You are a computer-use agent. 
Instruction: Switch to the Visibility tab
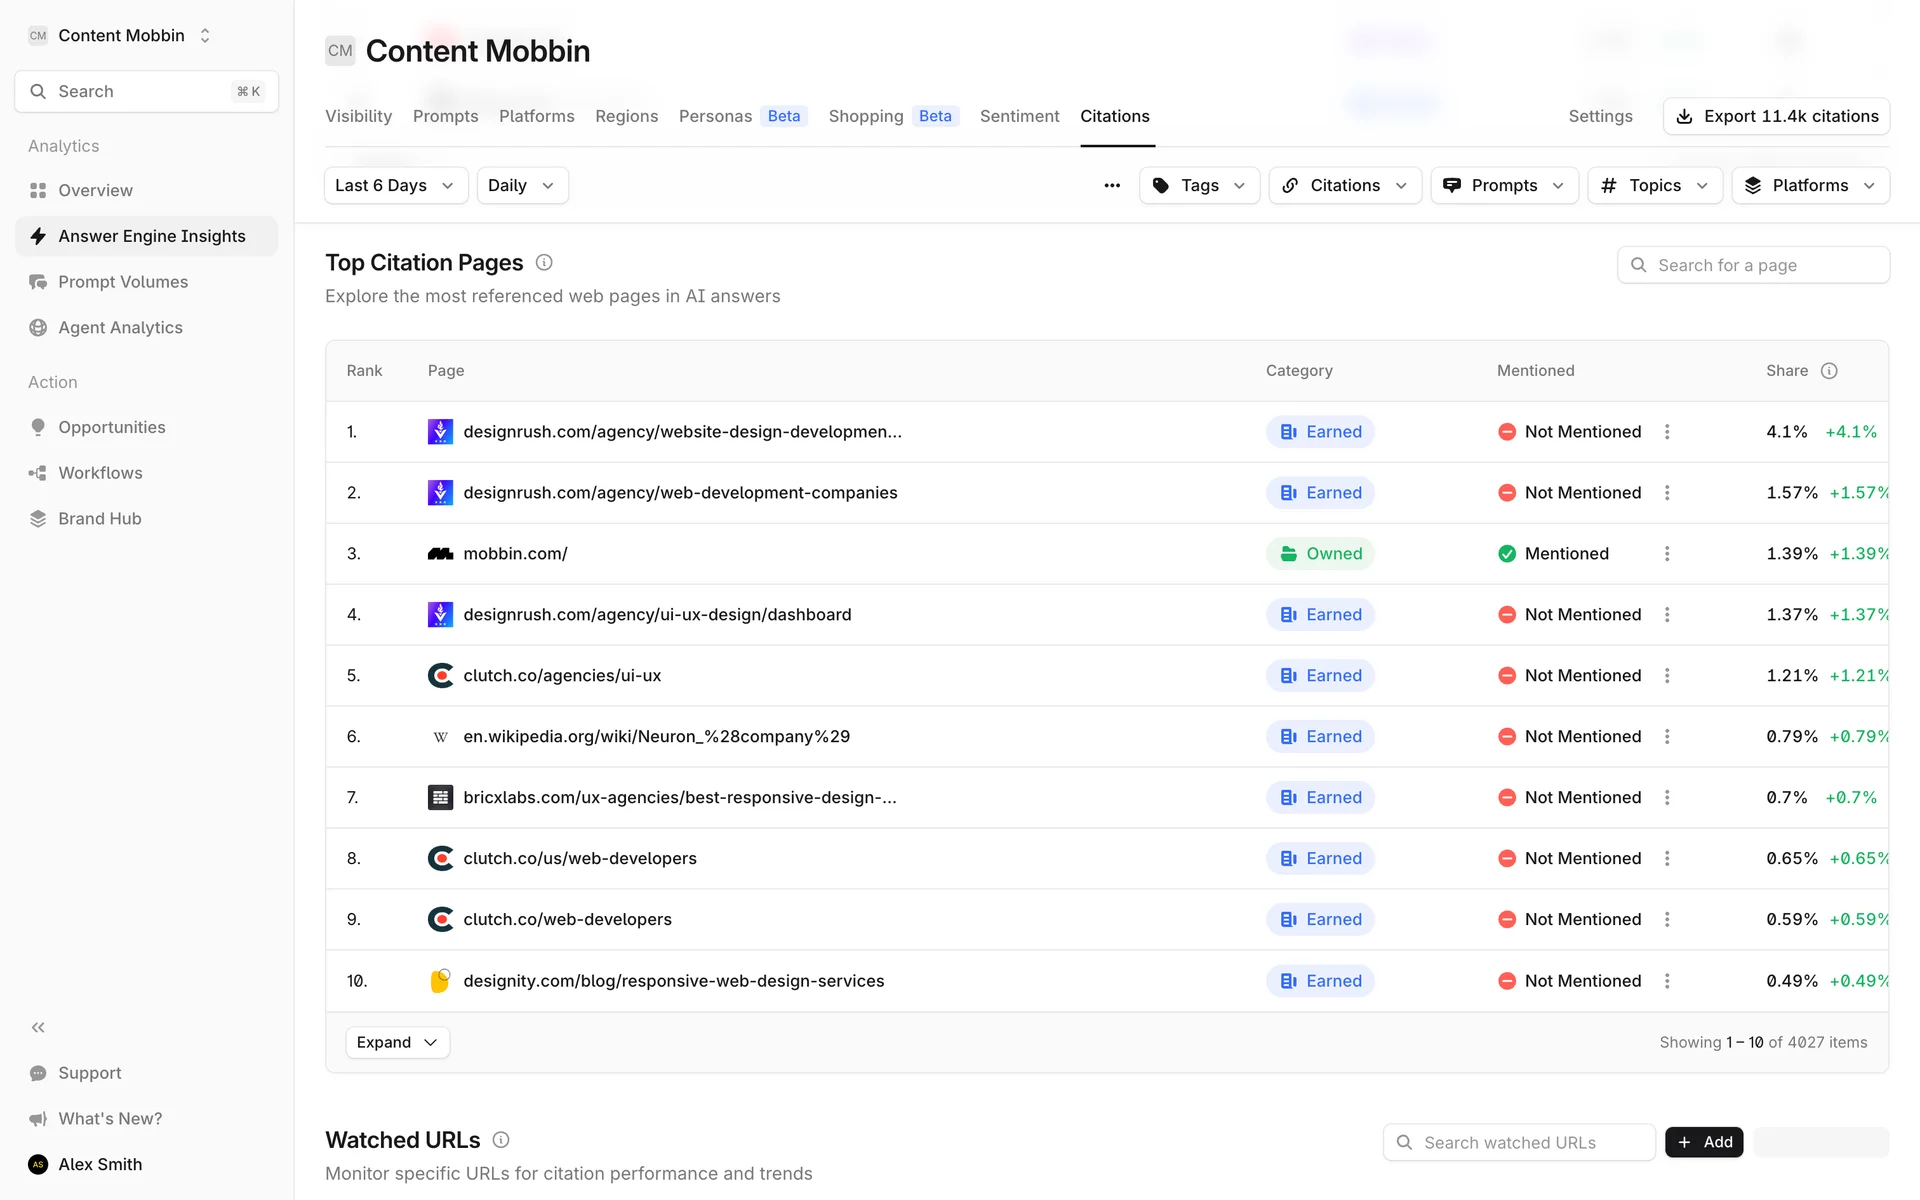pos(358,116)
